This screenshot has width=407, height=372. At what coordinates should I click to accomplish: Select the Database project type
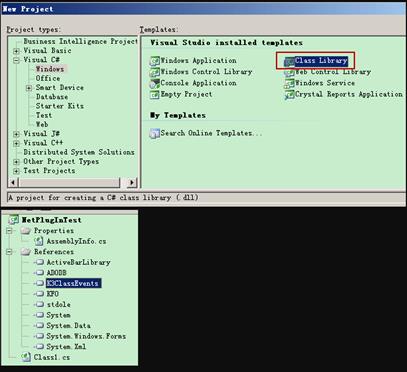(52, 97)
